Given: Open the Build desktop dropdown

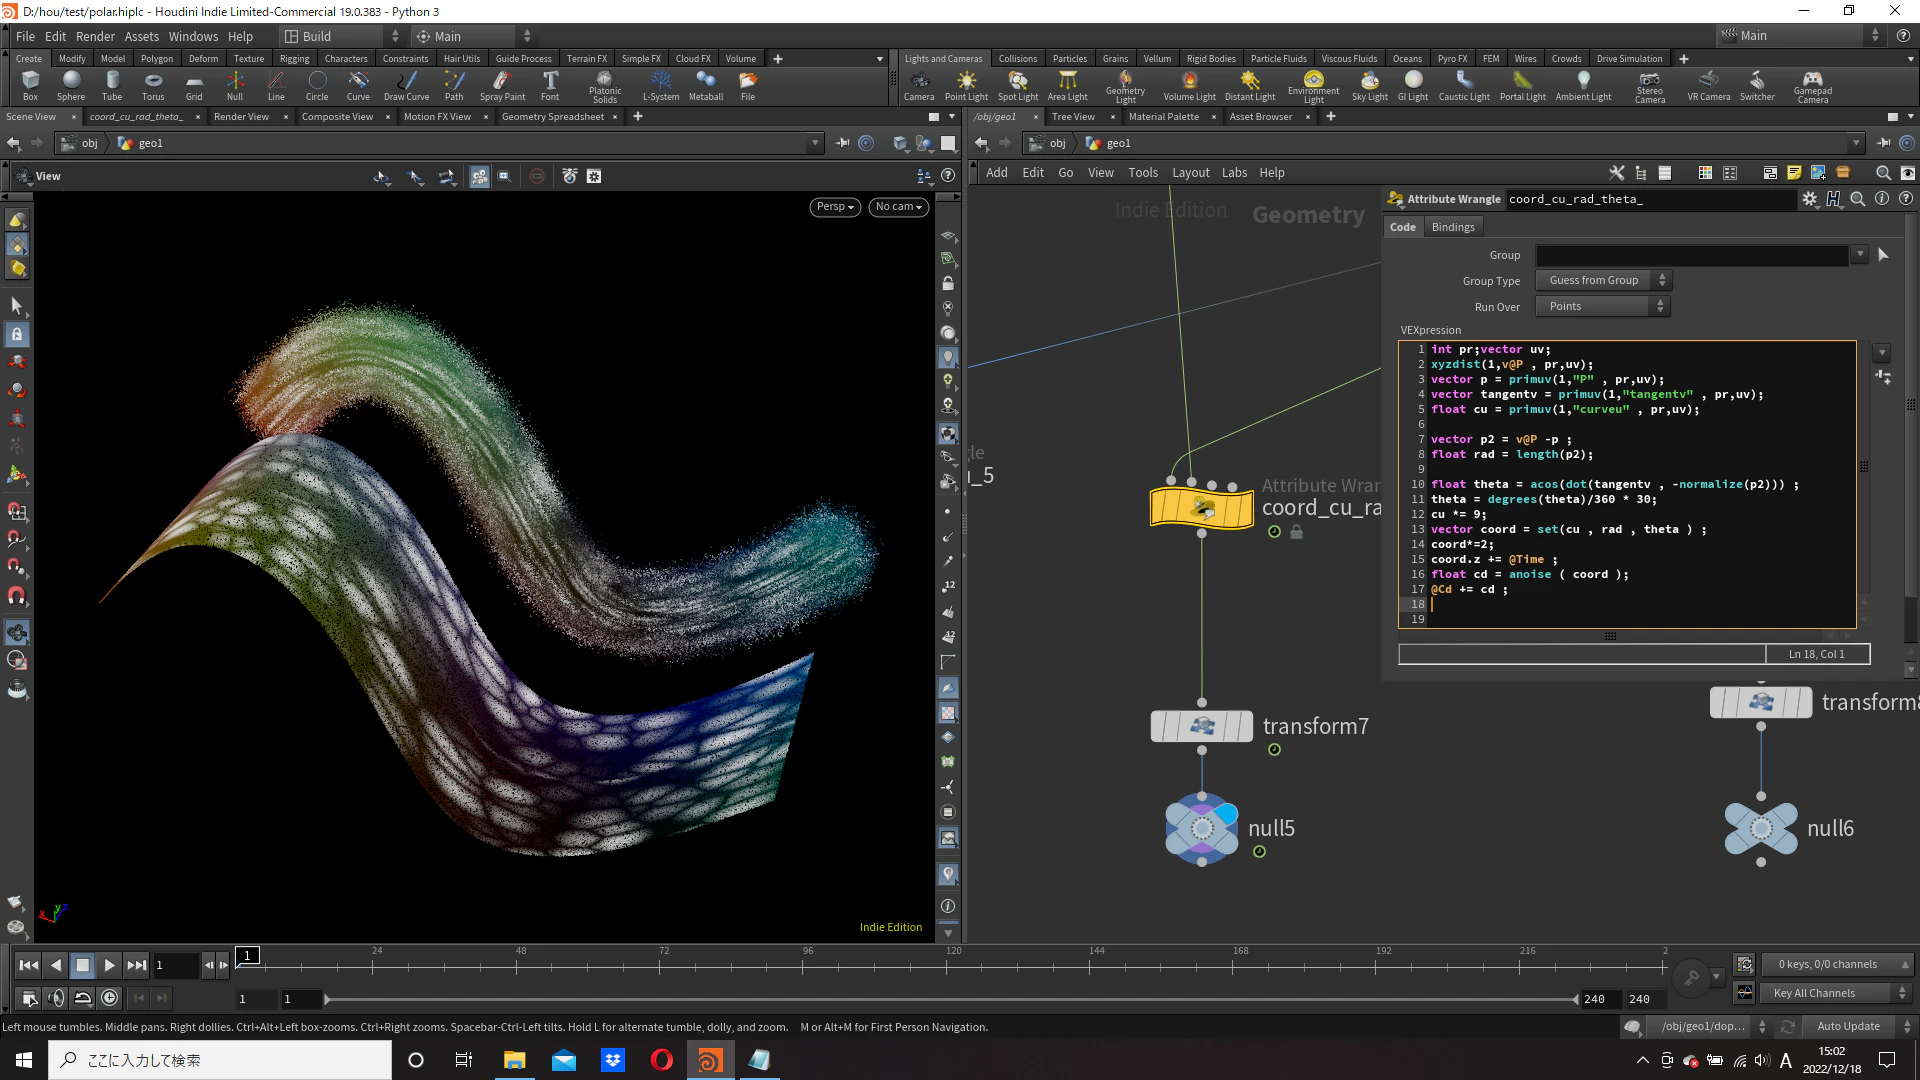Looking at the screenshot, I should (340, 36).
